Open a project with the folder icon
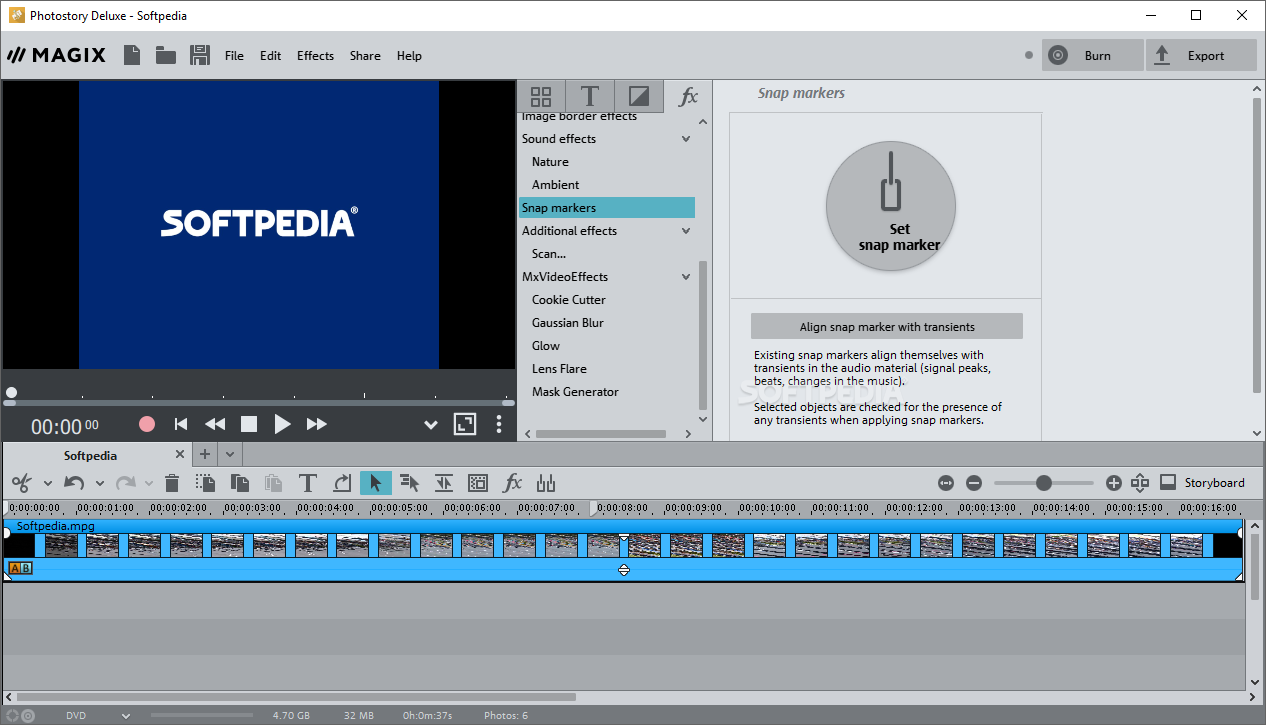 tap(166, 56)
